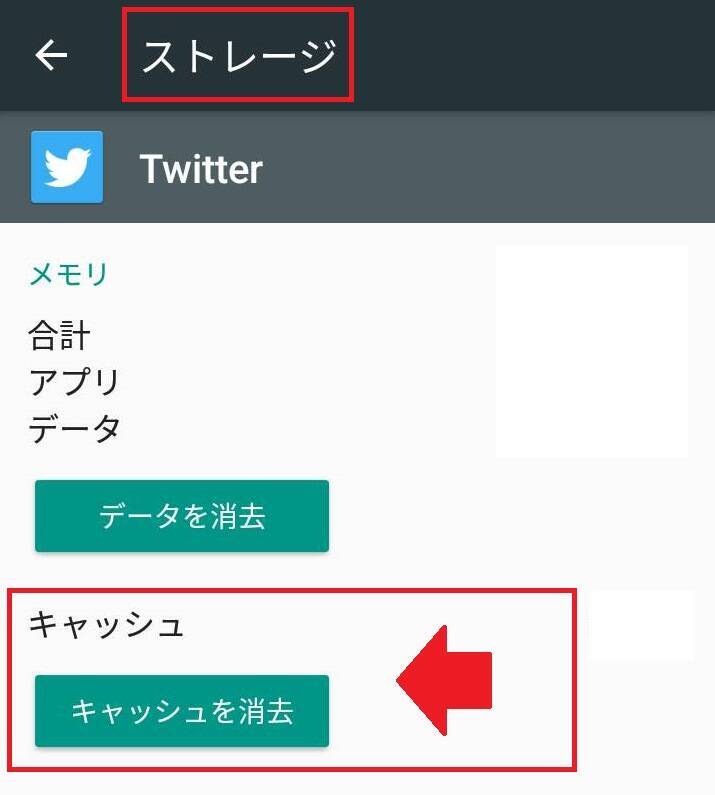
Task: Click the 合計 row label
Action: point(60,336)
